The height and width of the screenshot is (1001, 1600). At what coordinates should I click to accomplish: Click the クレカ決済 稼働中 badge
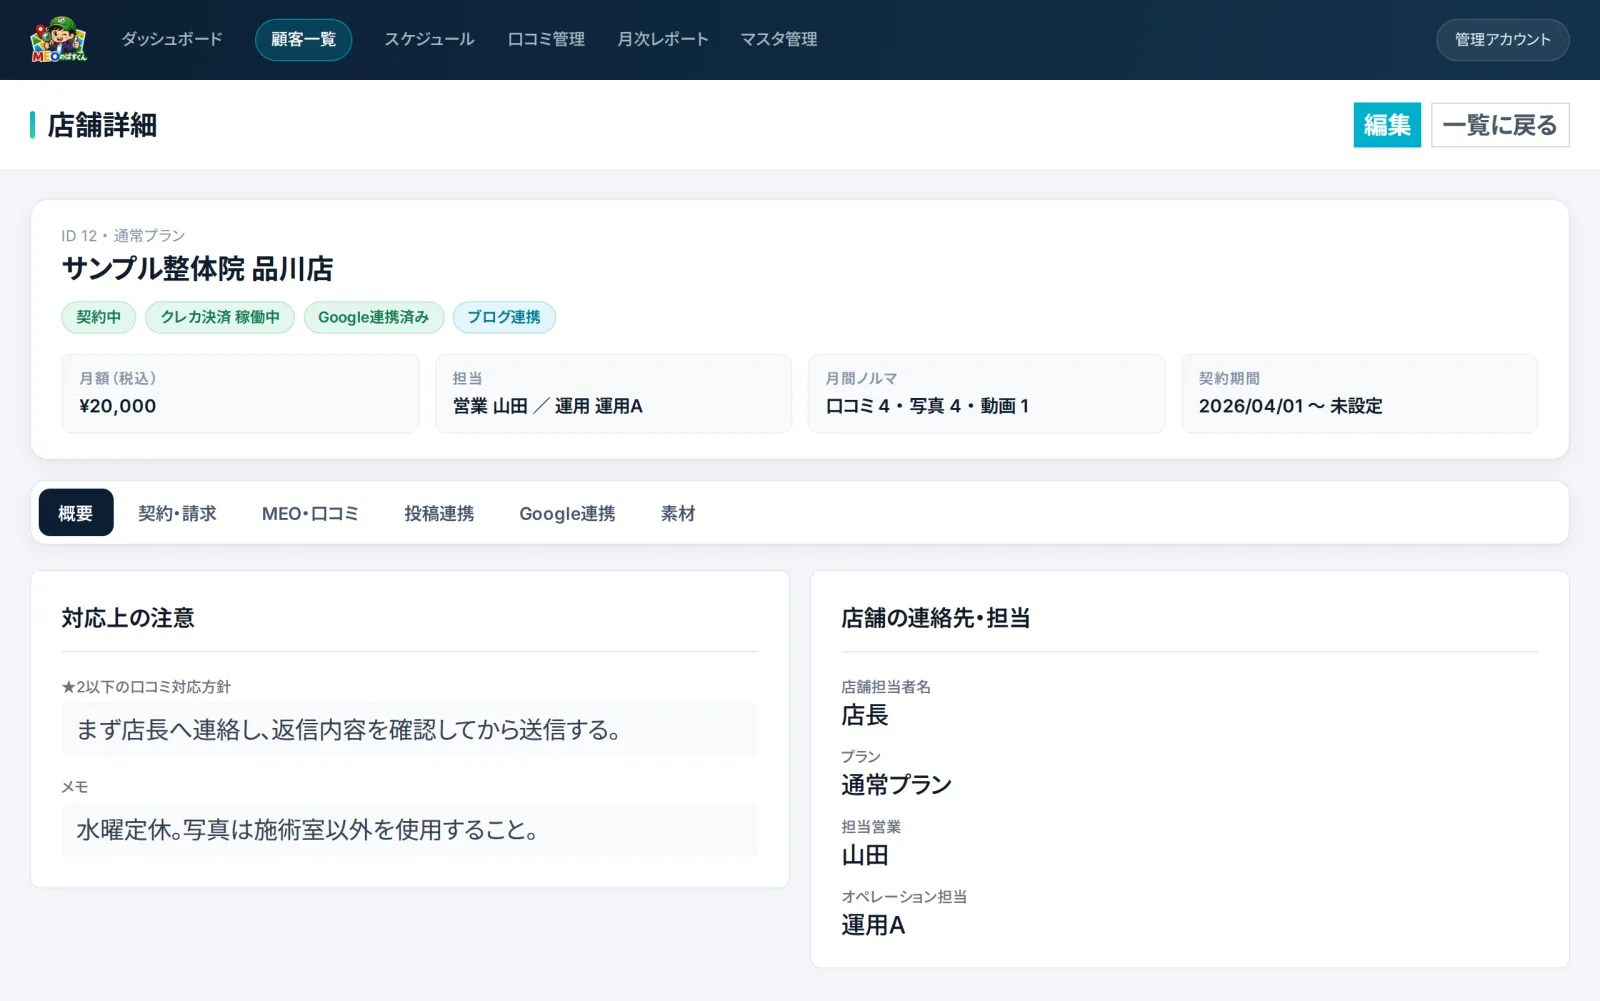click(220, 317)
